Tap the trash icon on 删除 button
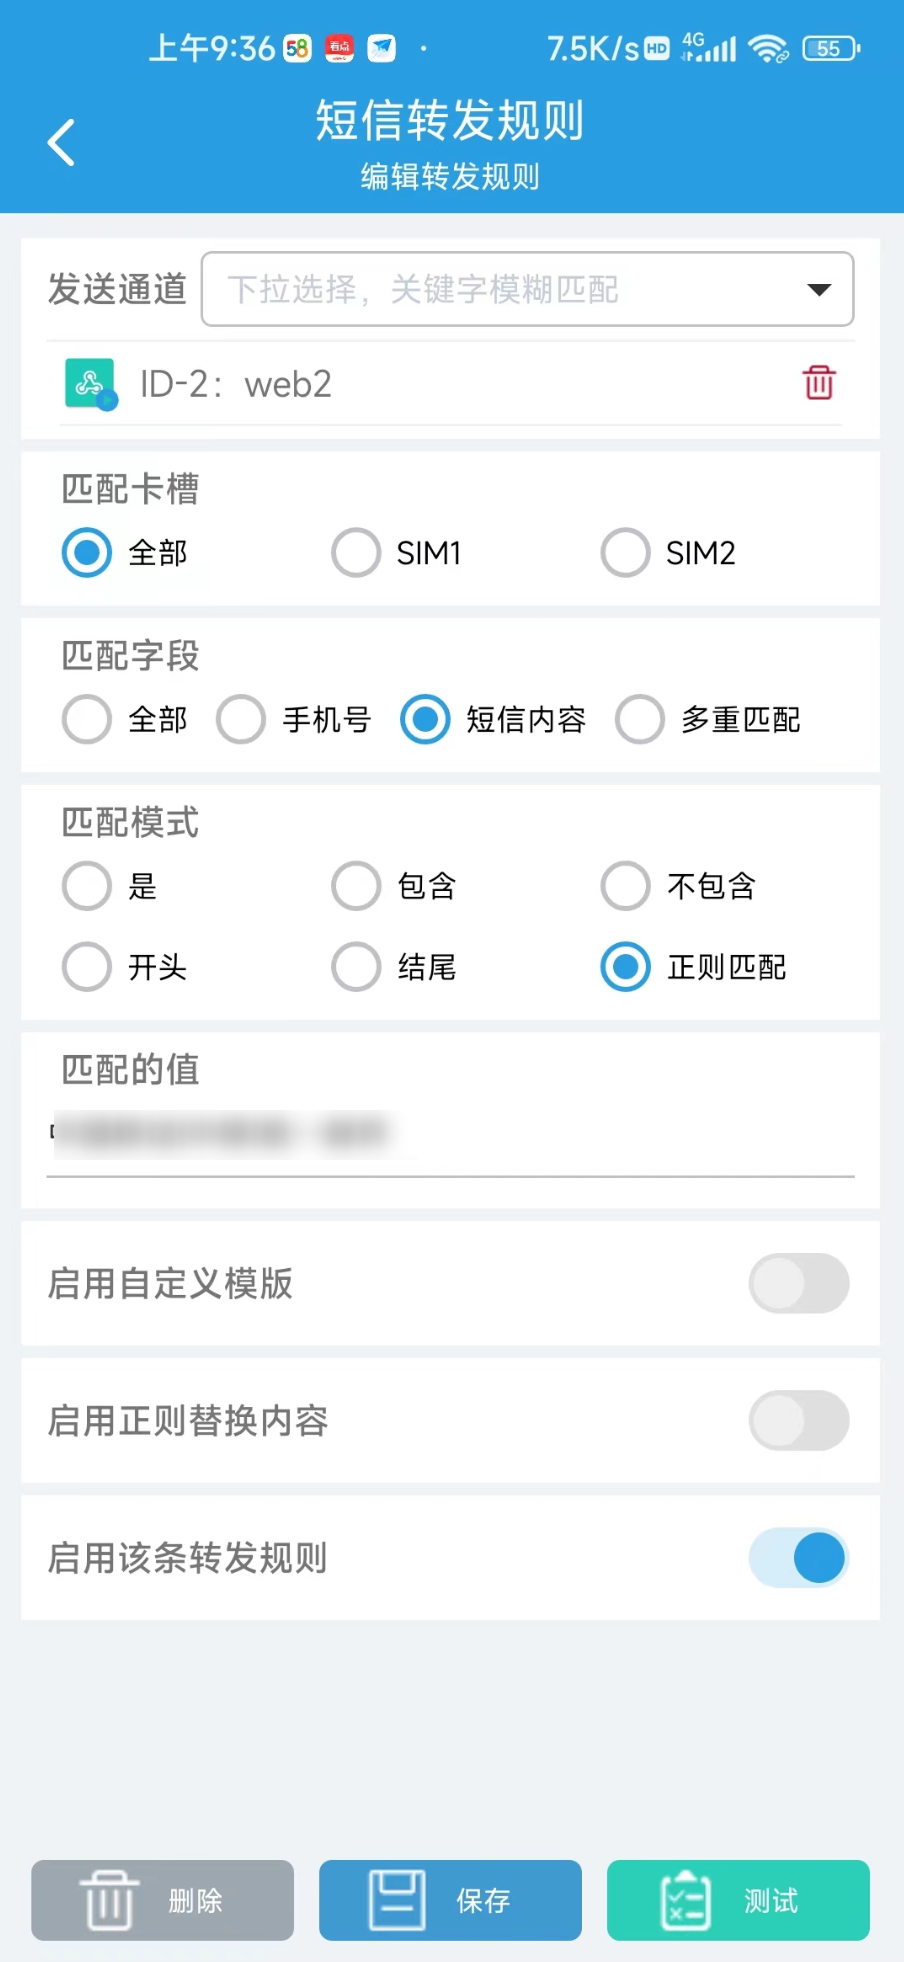Screen dimensions: 904x1962 pyautogui.click(x=109, y=1899)
